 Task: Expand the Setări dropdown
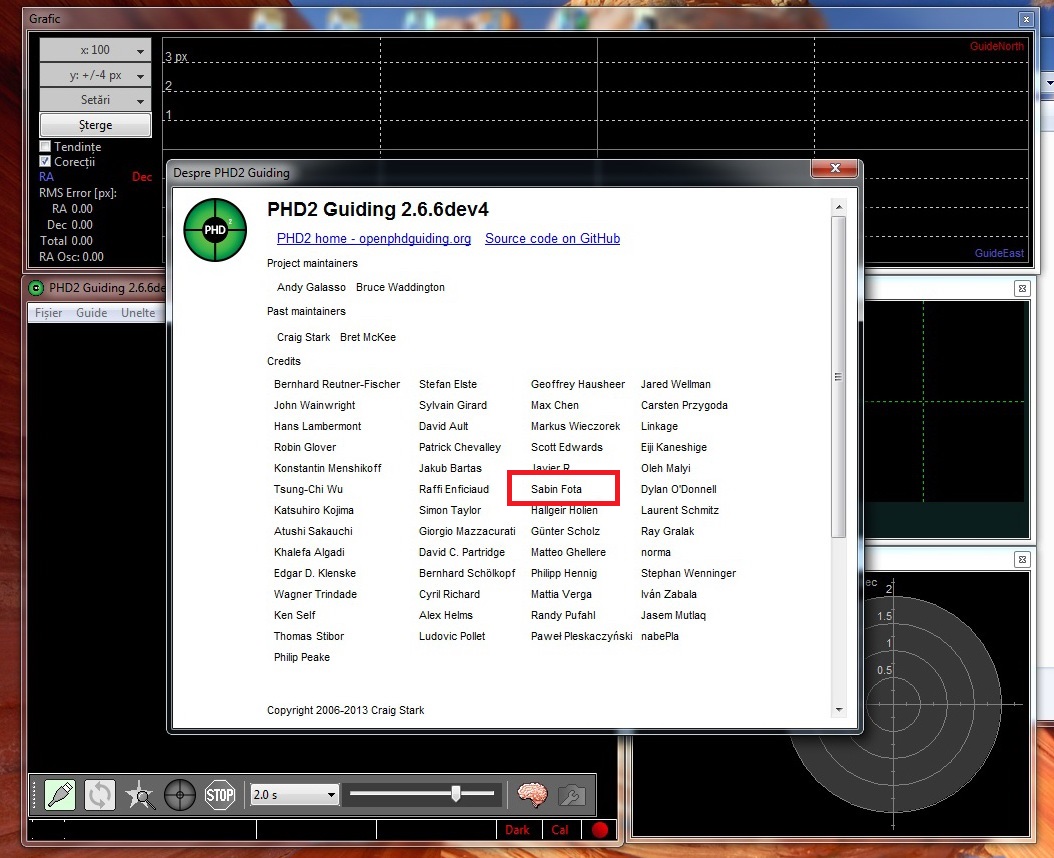click(x=95, y=100)
